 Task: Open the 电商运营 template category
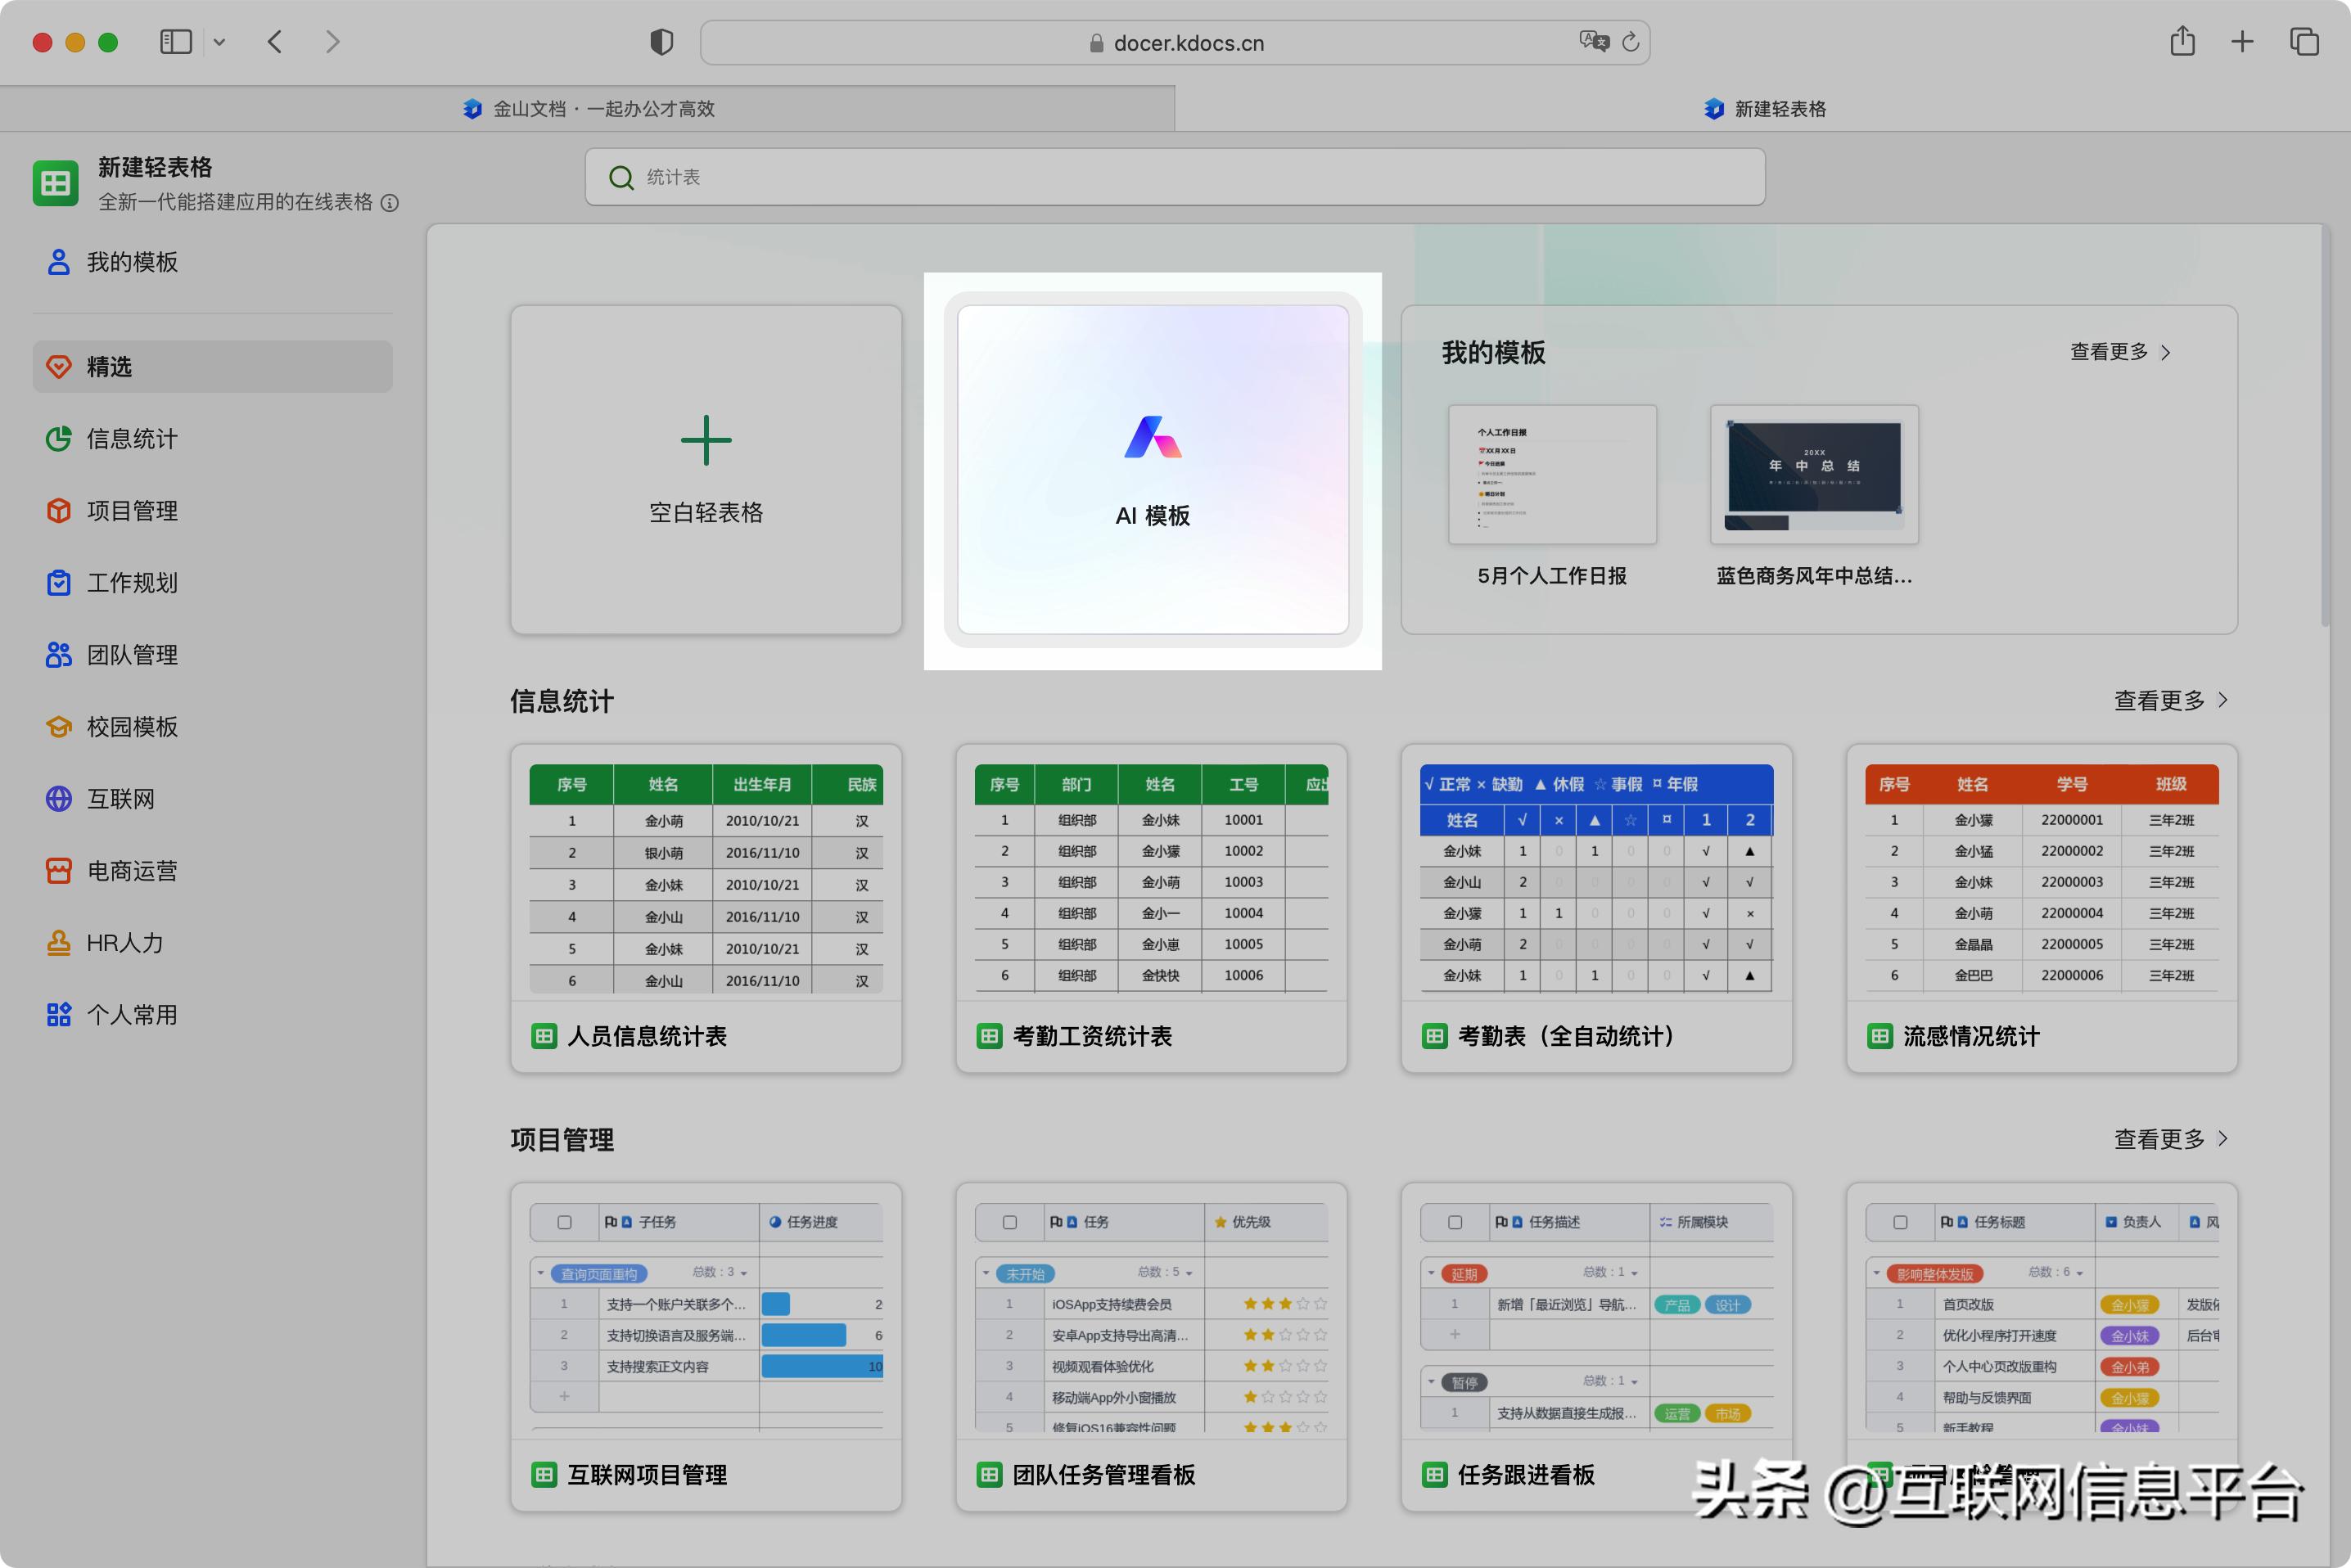[x=131, y=870]
